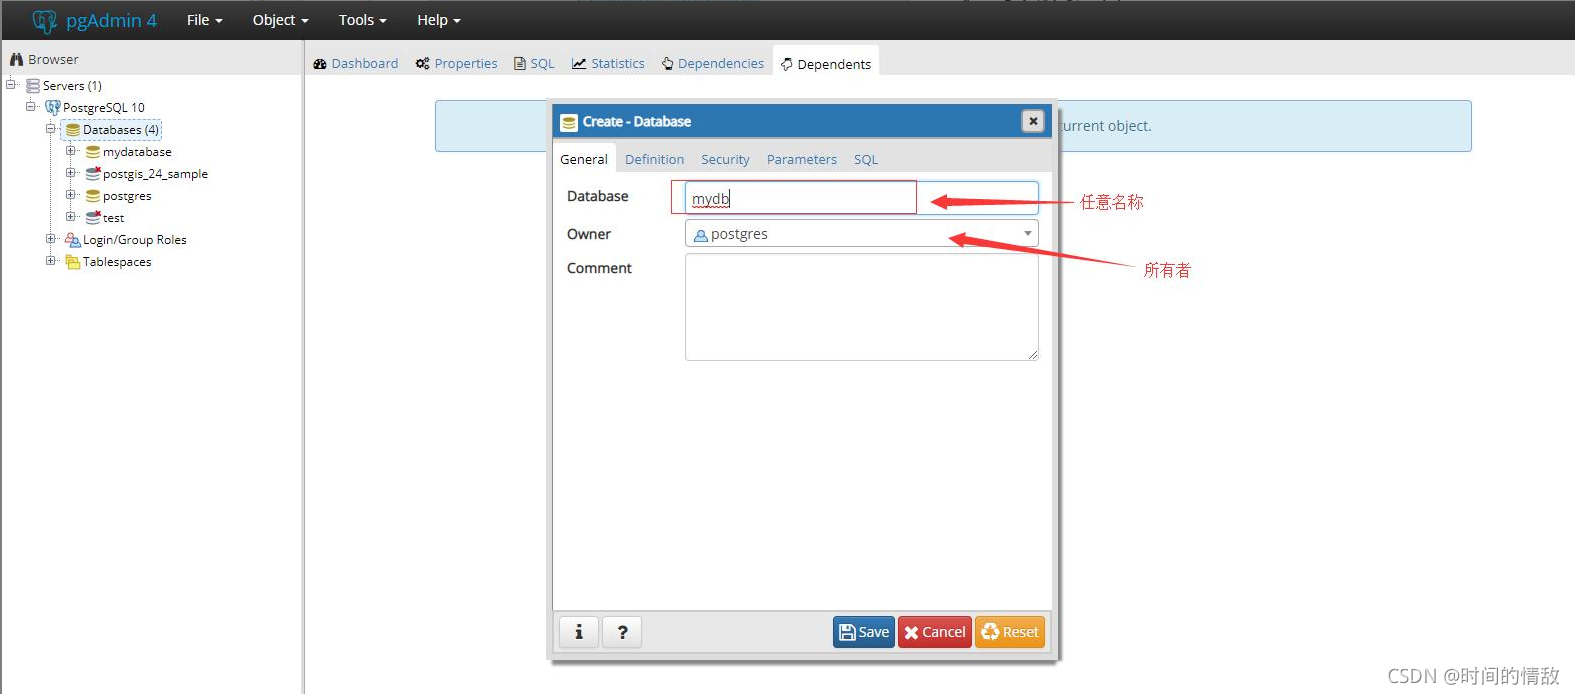
Task: Open the dialog's SQL tab
Action: point(866,159)
